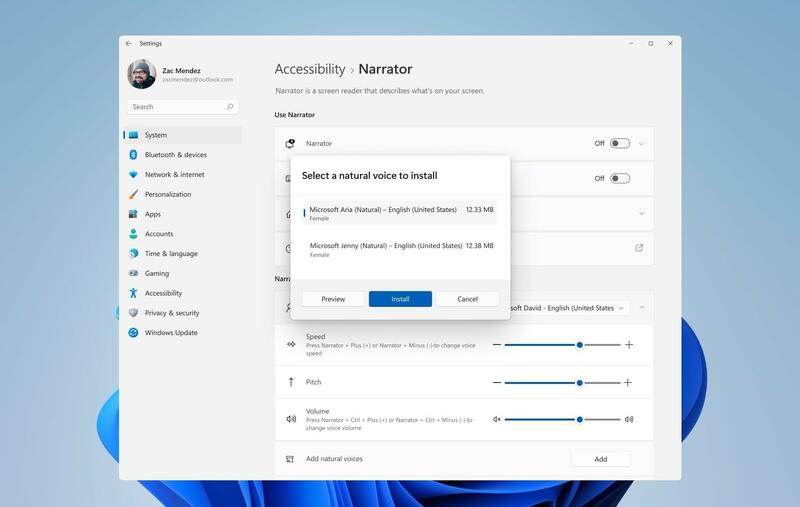
Task: Click the muted speaker icon beside Volume slider
Action: tap(496, 419)
